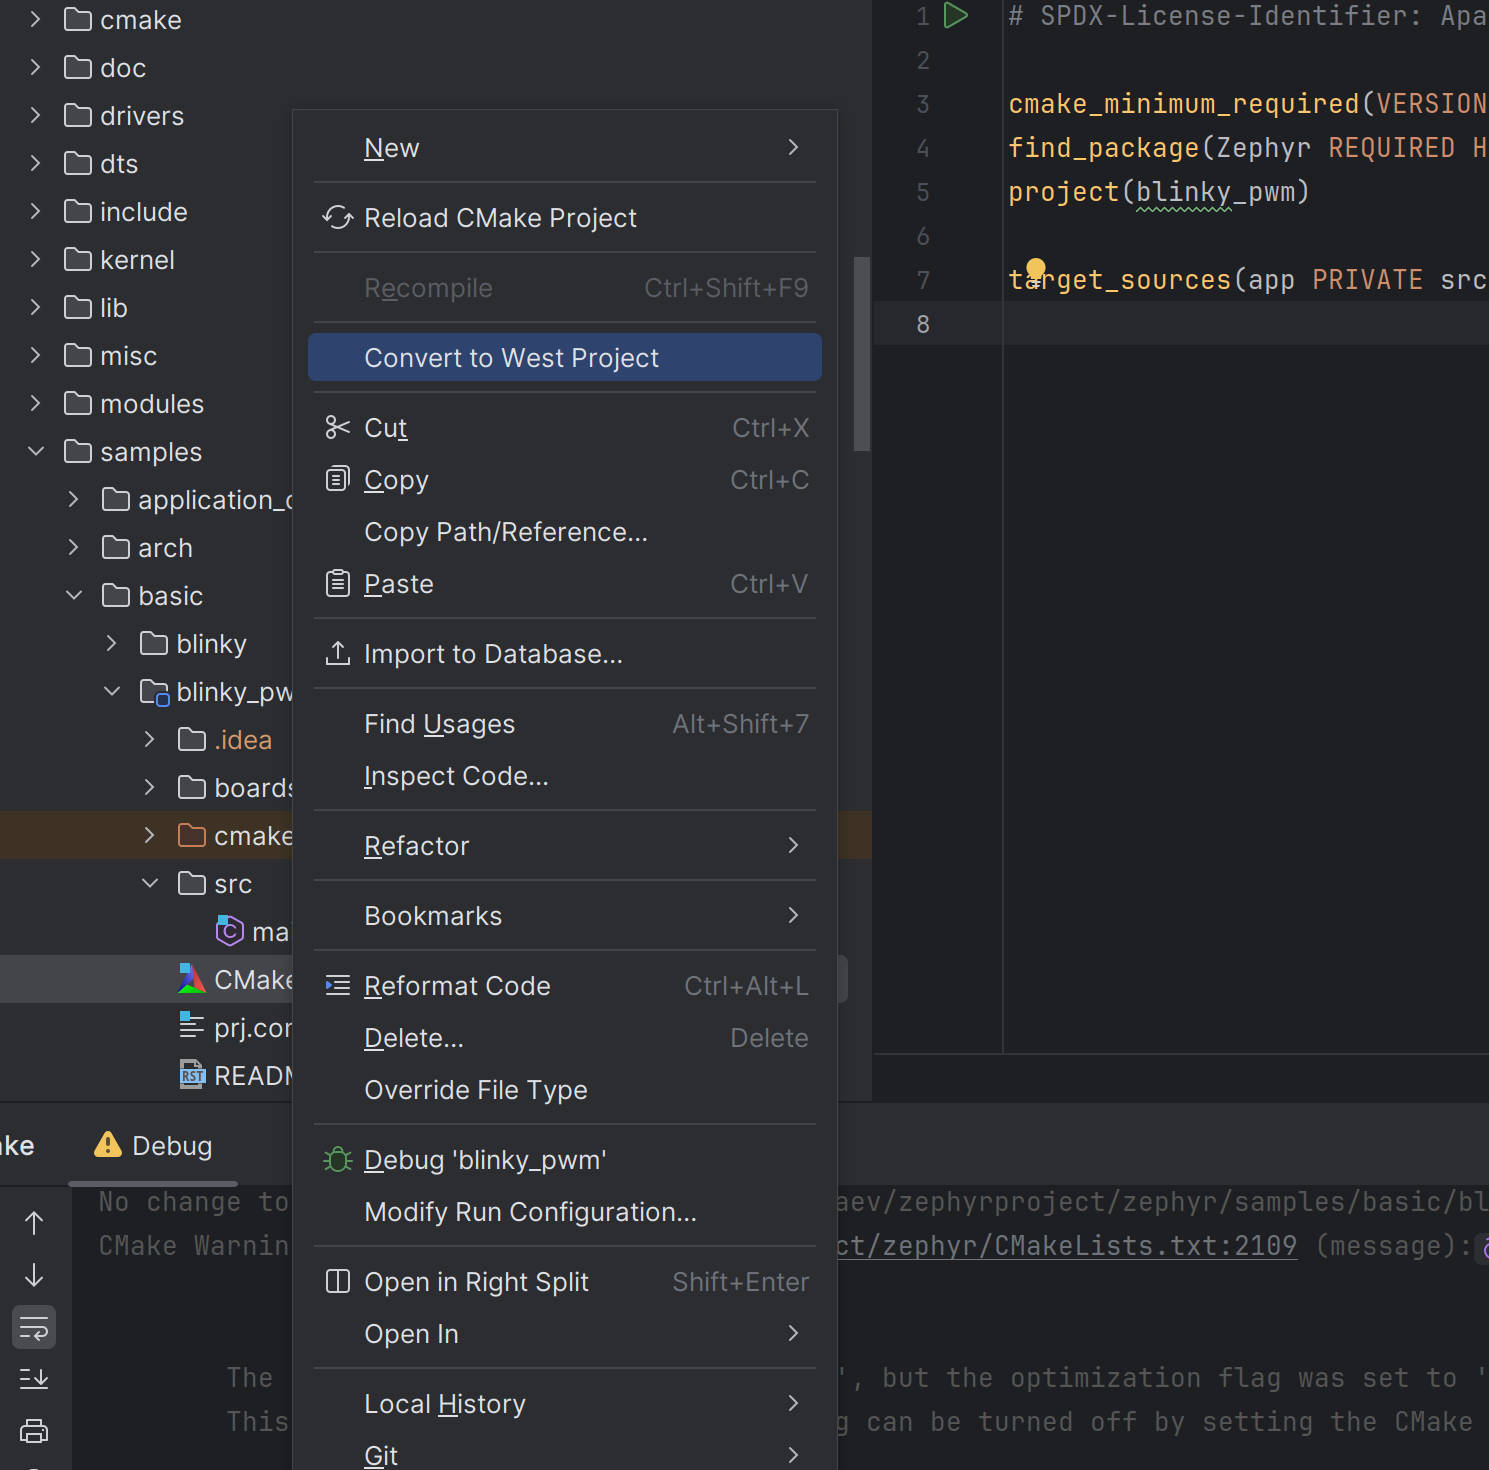This screenshot has height=1470, width=1489.
Task: Click the down arrow in the output panel
Action: (x=34, y=1275)
